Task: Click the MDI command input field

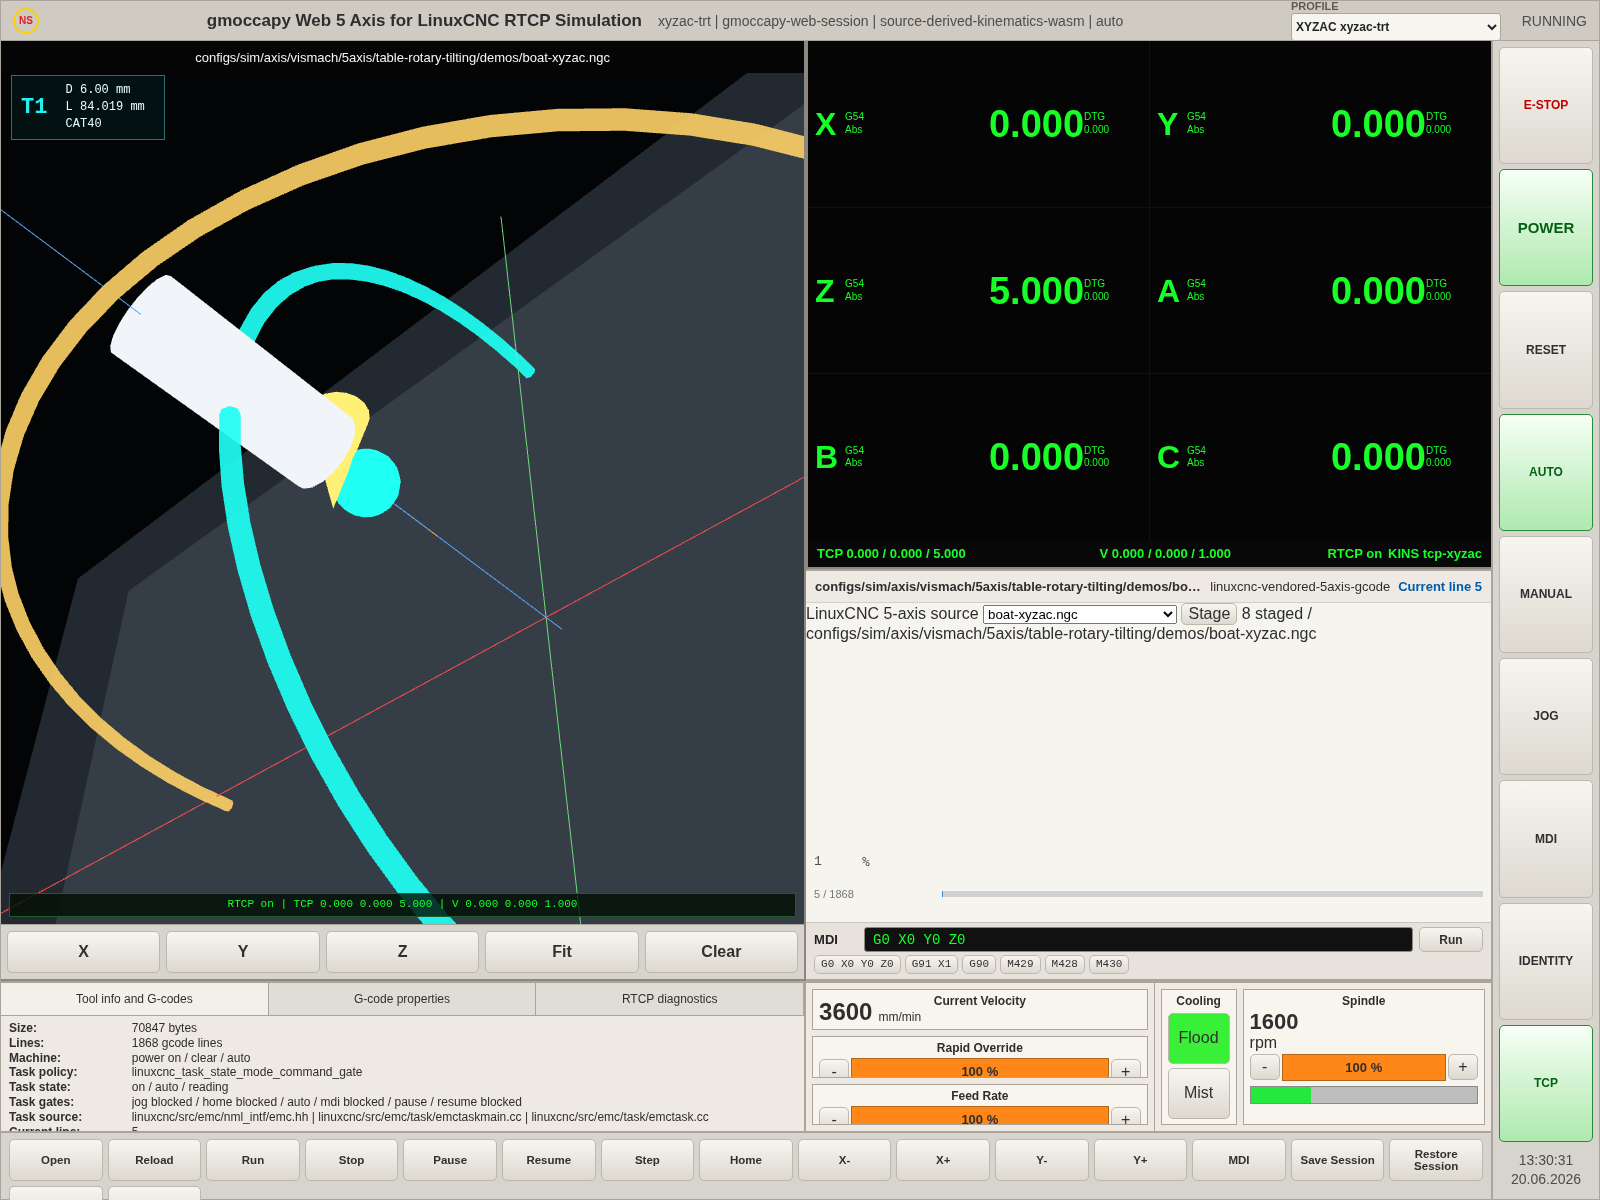Action: (1138, 940)
